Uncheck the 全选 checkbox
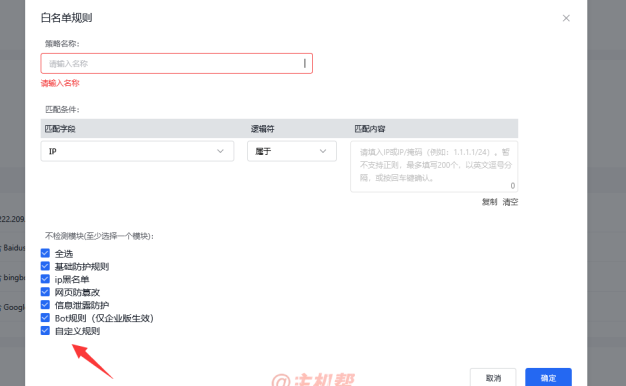The height and width of the screenshot is (386, 626). (x=45, y=253)
